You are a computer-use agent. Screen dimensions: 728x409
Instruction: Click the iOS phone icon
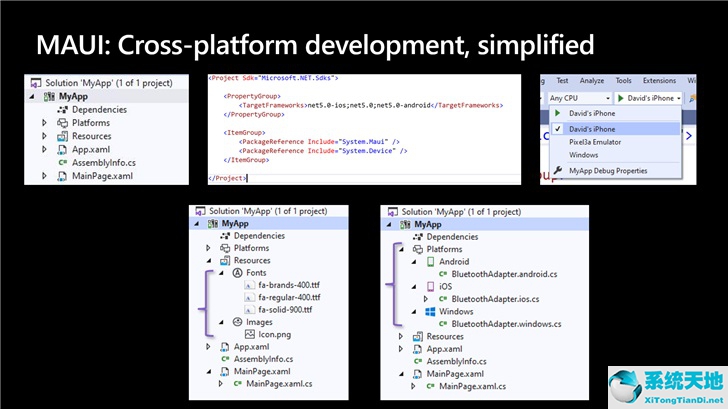(x=430, y=286)
